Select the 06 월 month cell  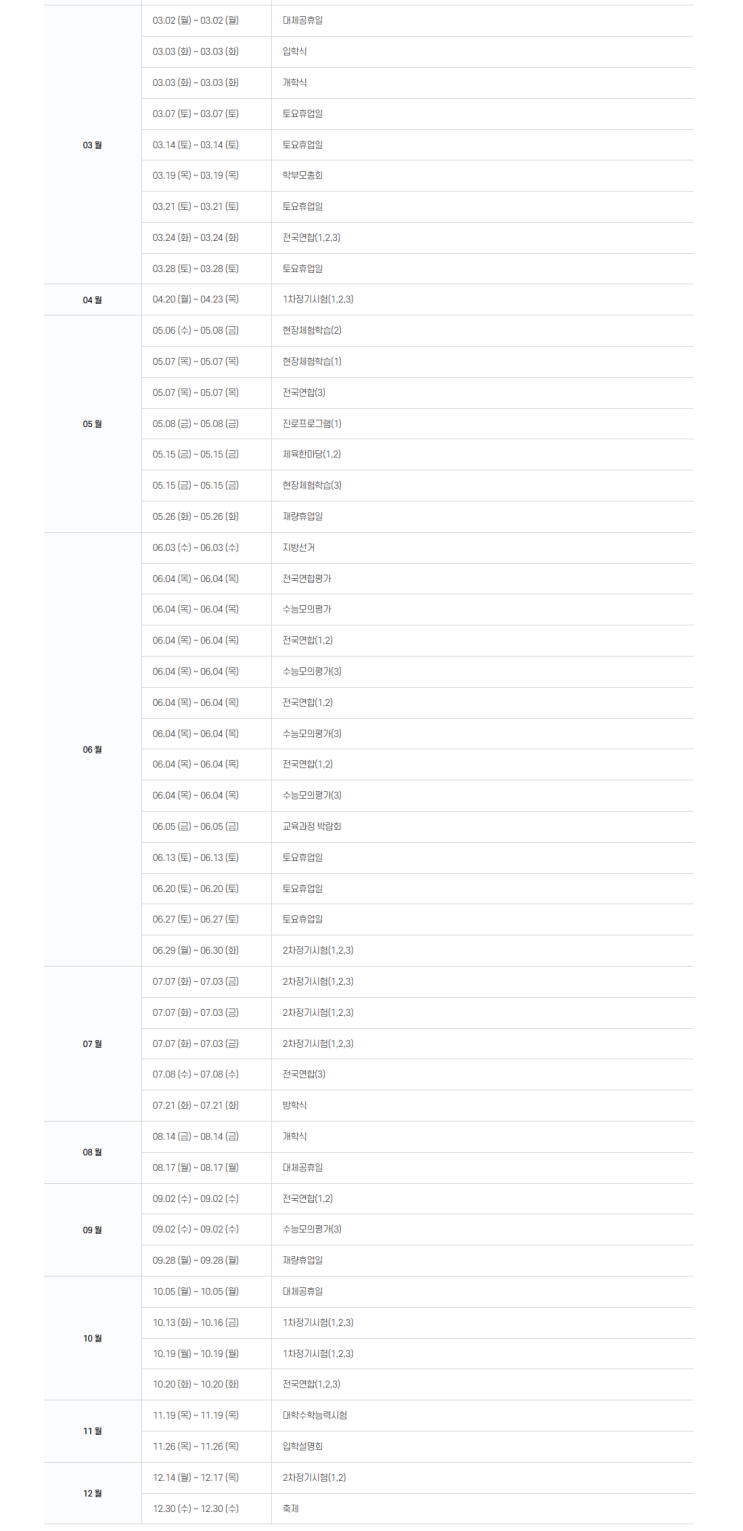(92, 749)
